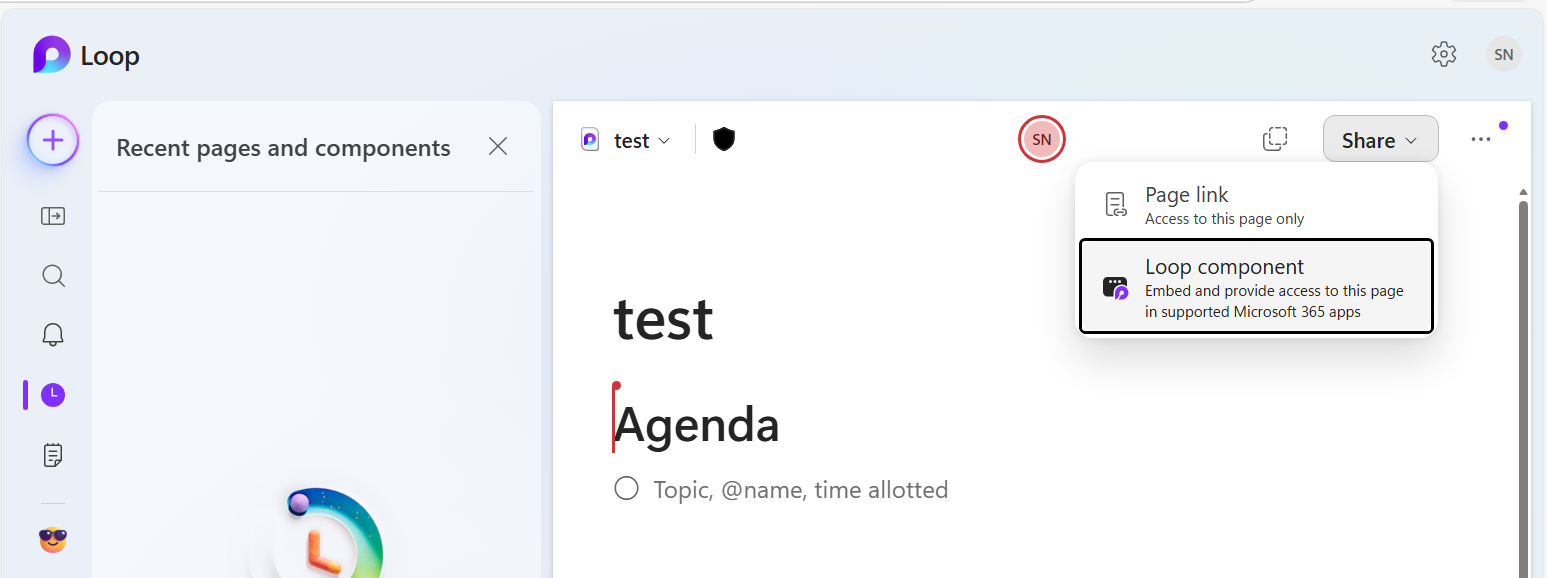1547x578 pixels.
Task: Open search via the magnifying glass icon
Action: pyautogui.click(x=53, y=275)
